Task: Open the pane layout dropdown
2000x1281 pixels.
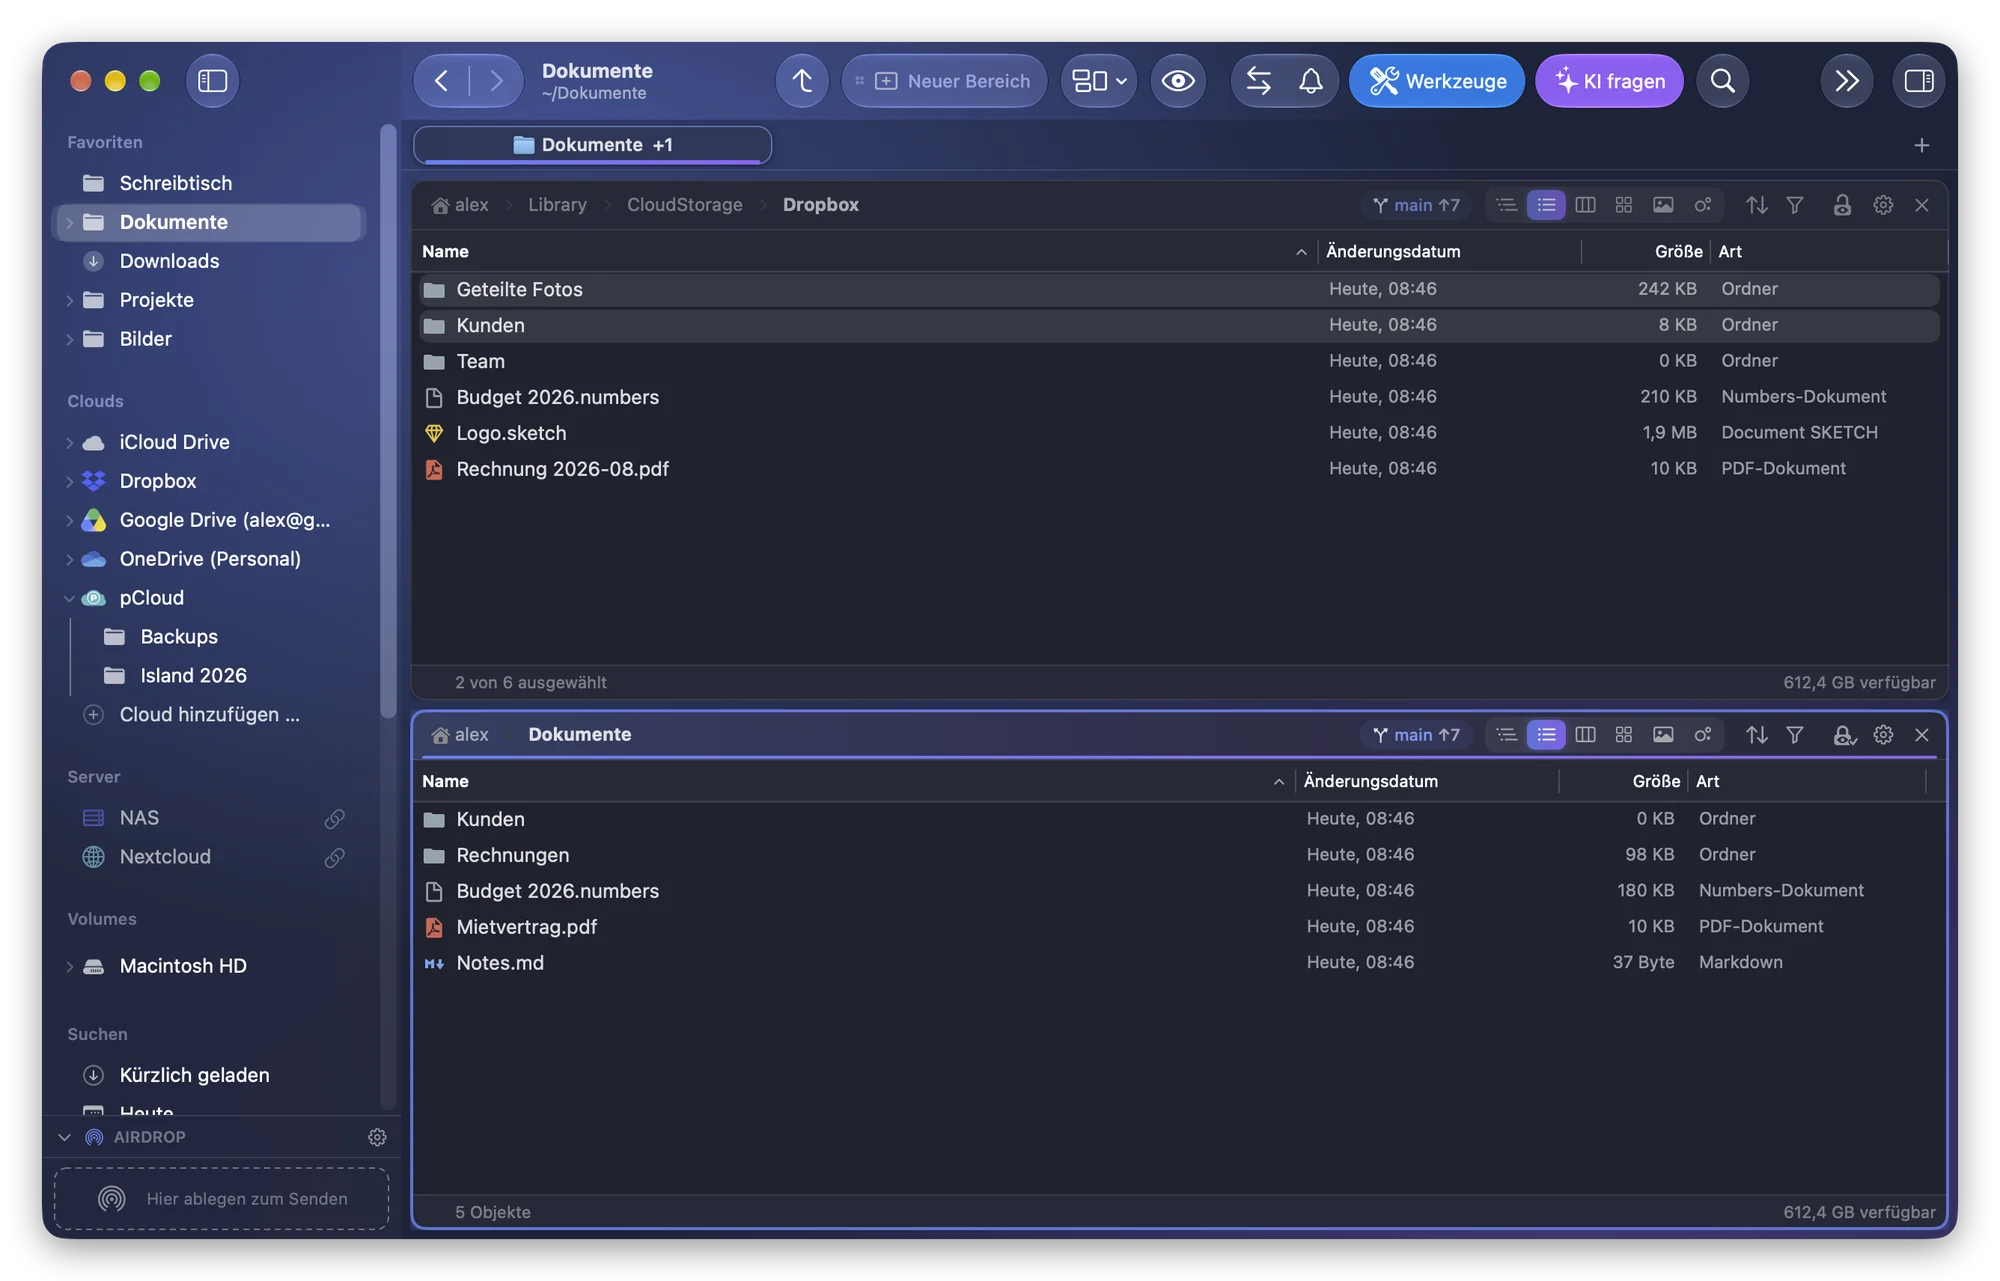Action: pos(1099,81)
